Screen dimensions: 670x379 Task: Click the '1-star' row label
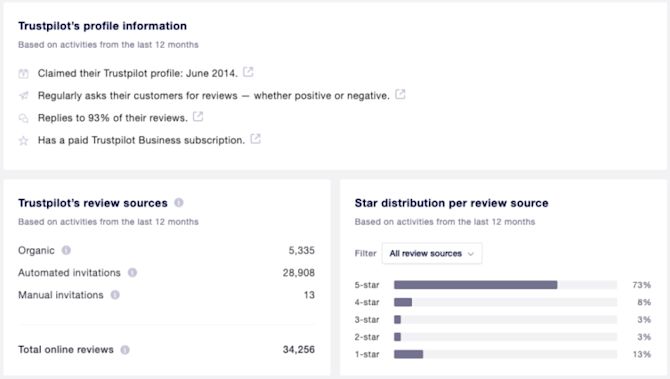[367, 354]
